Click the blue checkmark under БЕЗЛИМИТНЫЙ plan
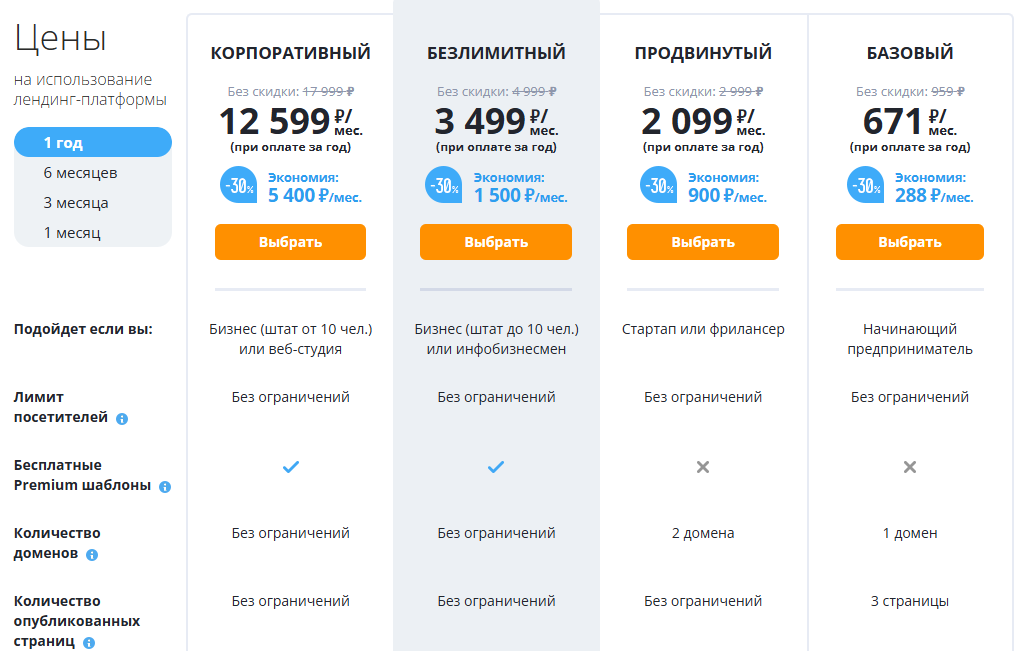 [495, 466]
